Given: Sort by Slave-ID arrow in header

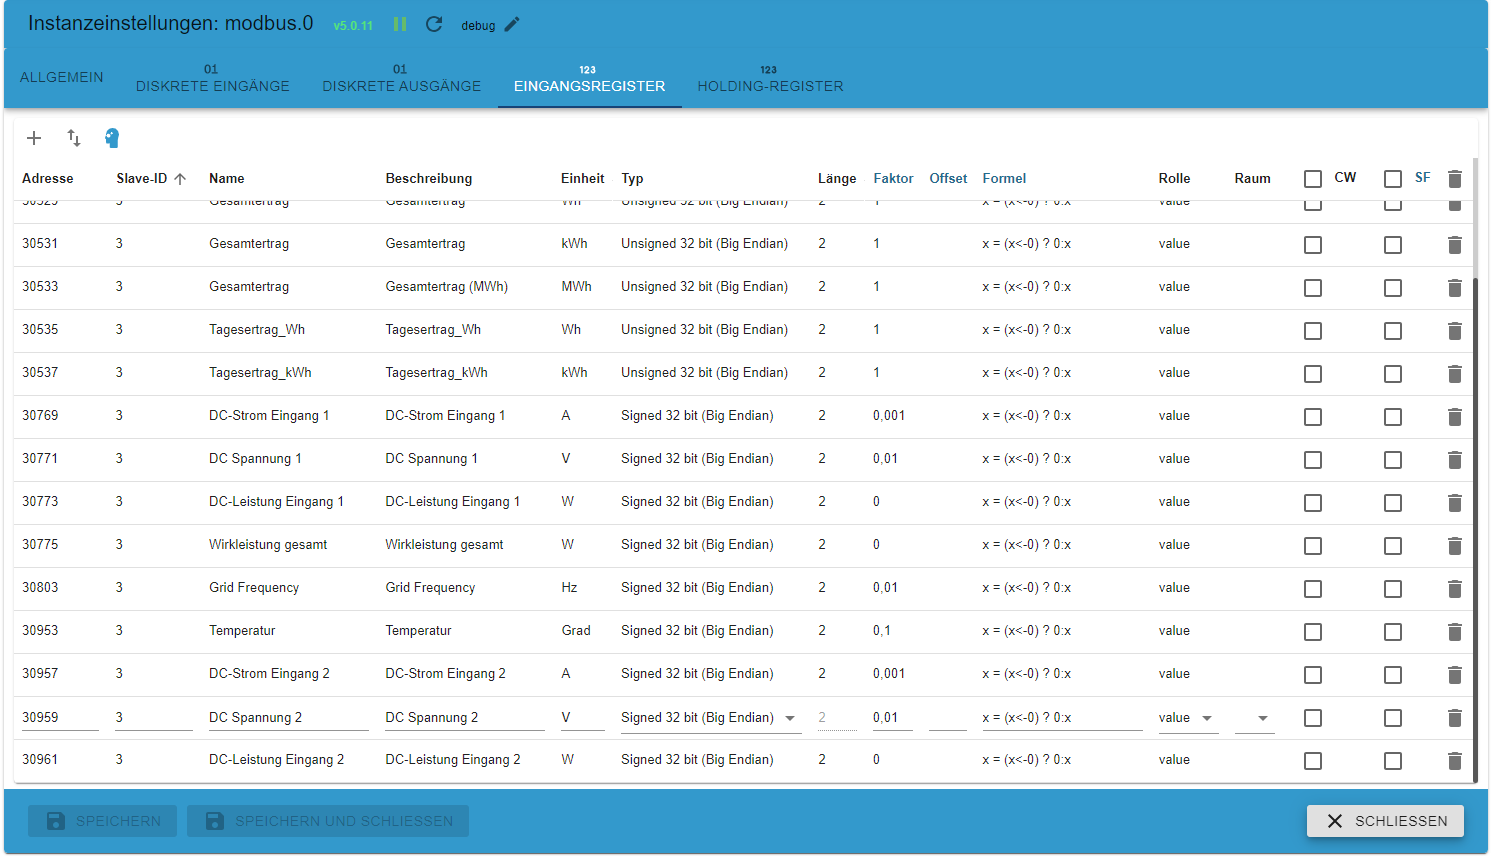Looking at the screenshot, I should [180, 179].
